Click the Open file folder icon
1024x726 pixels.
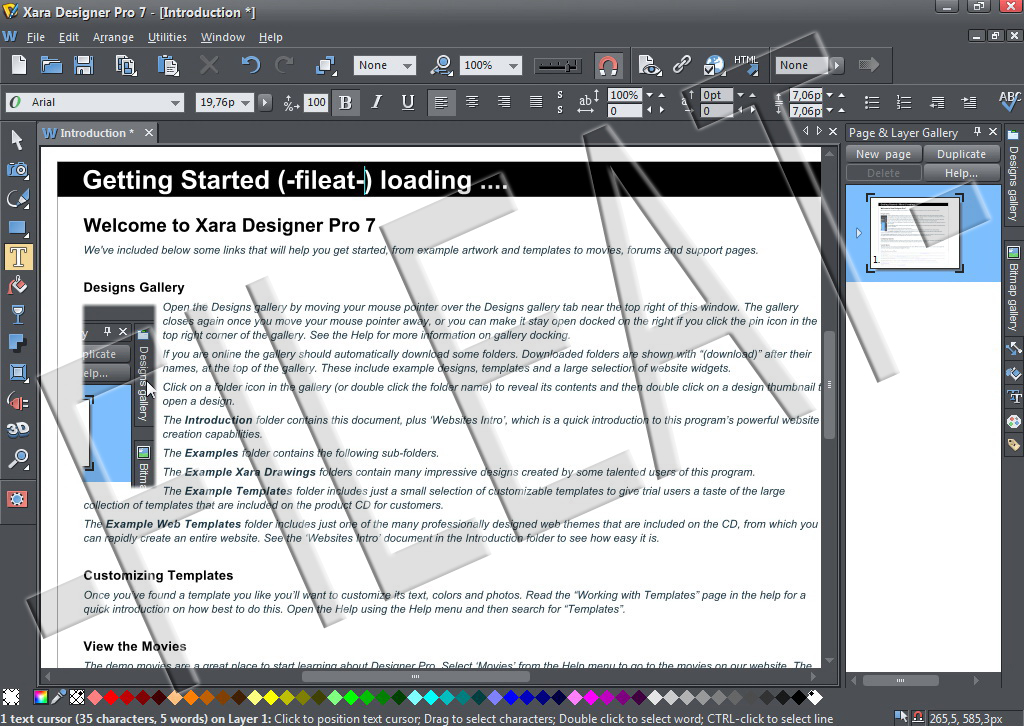point(51,65)
